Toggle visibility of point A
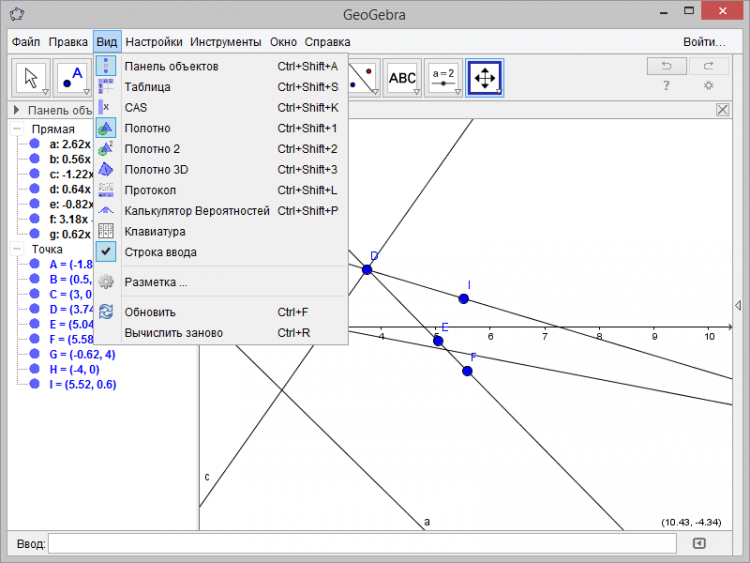The image size is (750, 563). click(x=34, y=264)
